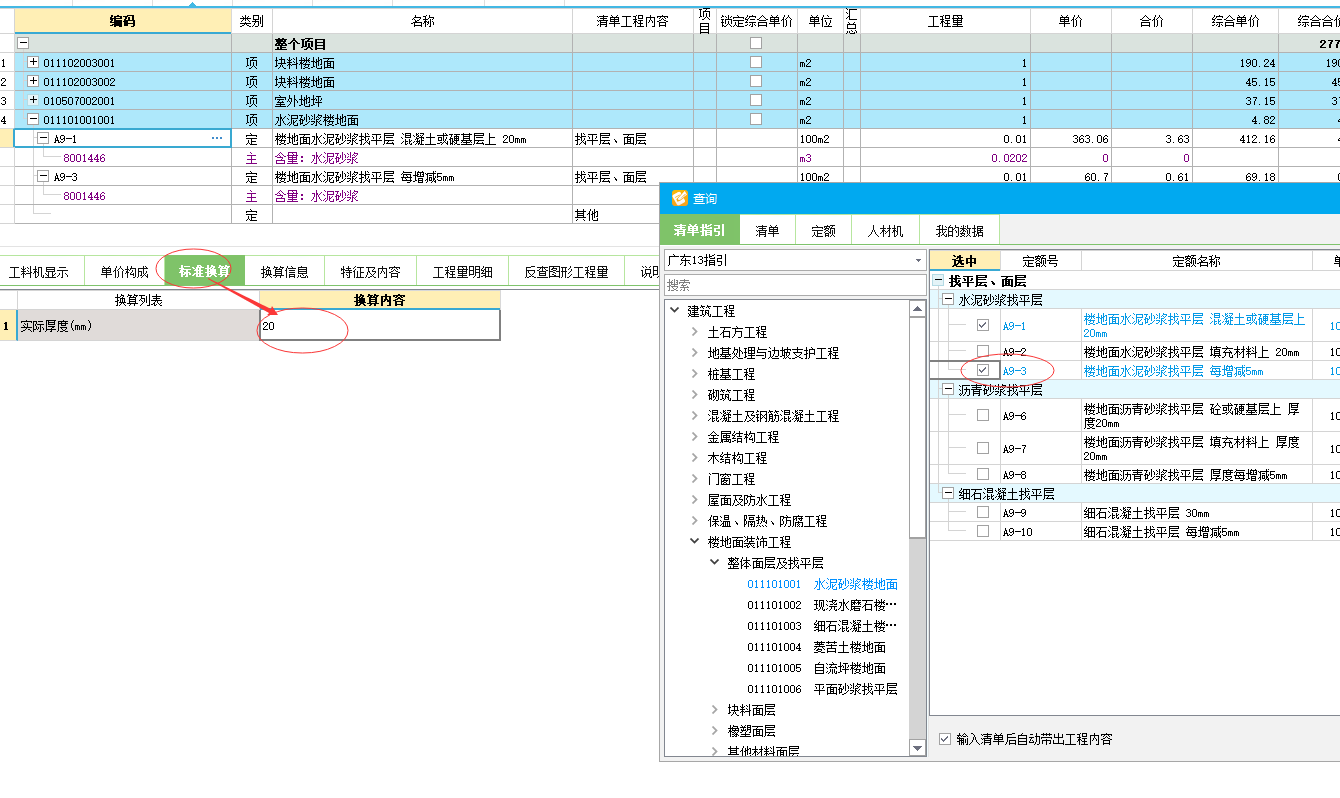Collapse the A9-1 quota row in main table

[43, 139]
